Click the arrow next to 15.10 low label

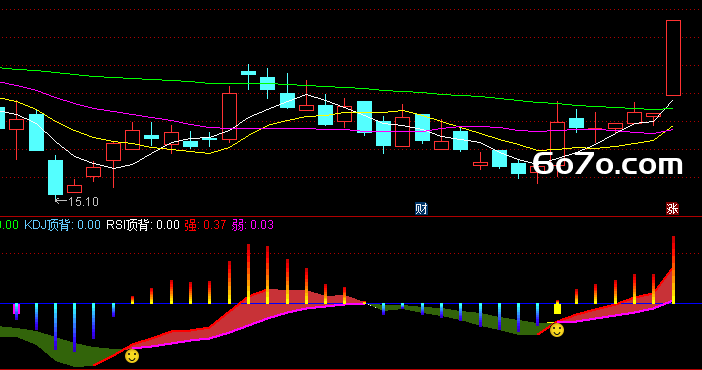[x=60, y=201]
